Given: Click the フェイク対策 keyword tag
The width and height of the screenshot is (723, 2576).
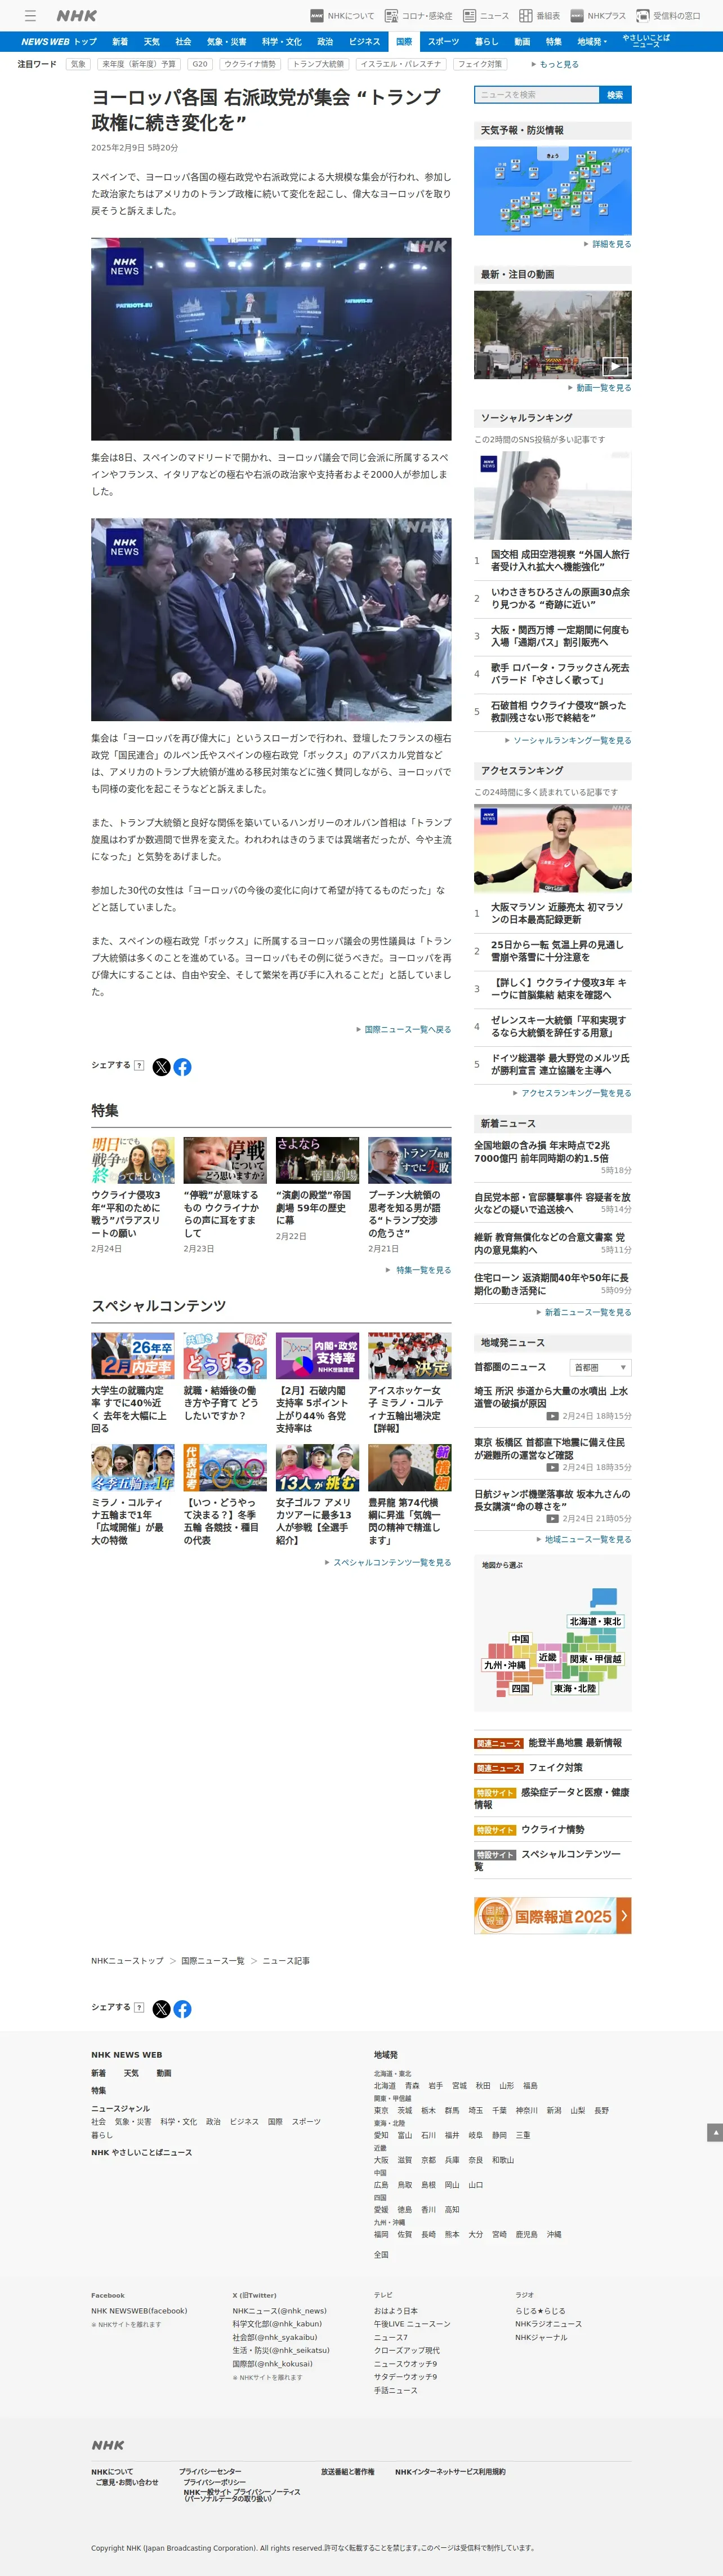Looking at the screenshot, I should (x=479, y=64).
